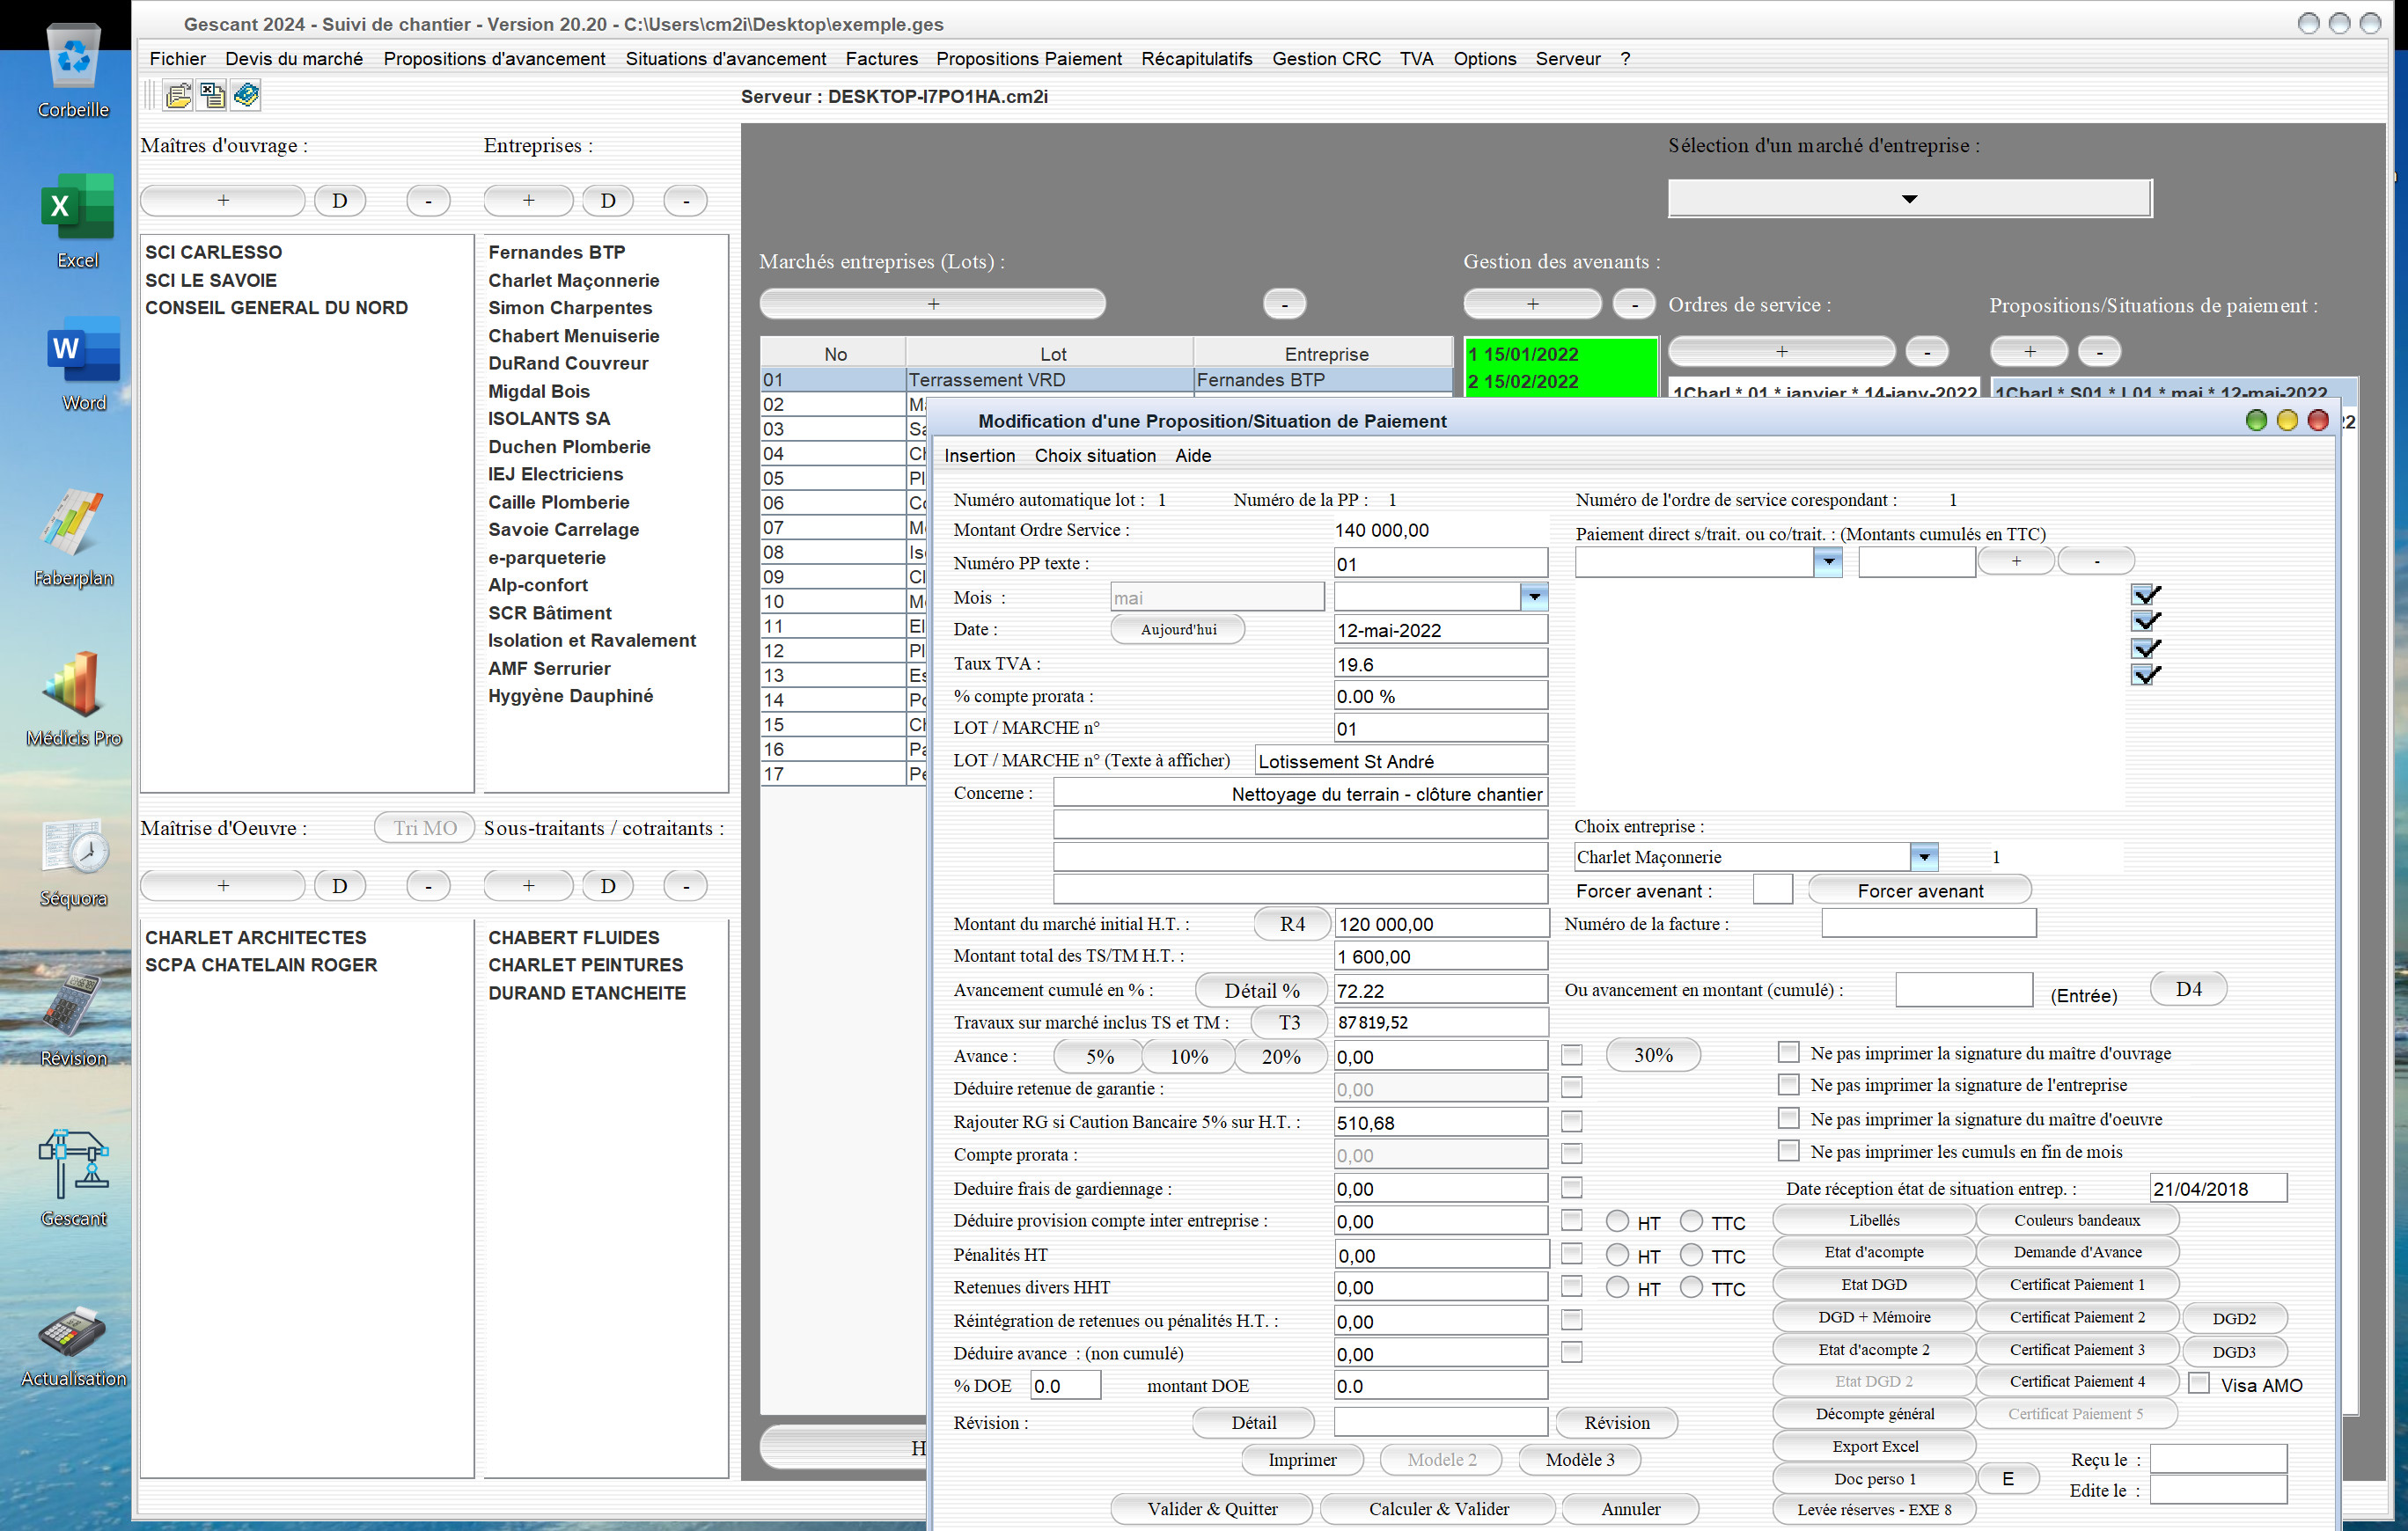Open the Insertion menu in dialog
Screen dimensions: 2408x1531
coord(979,456)
